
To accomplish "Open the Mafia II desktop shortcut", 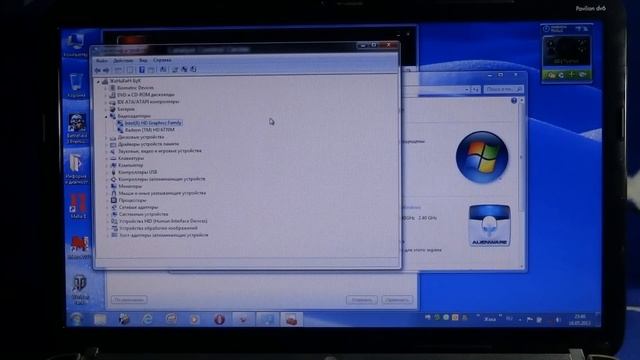I will [x=78, y=206].
